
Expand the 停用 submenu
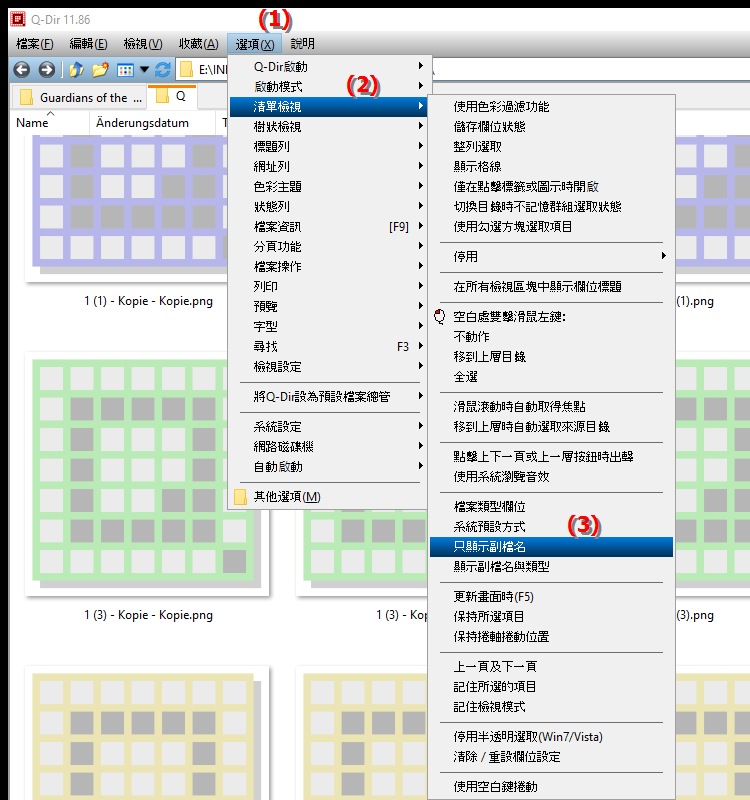click(552, 257)
